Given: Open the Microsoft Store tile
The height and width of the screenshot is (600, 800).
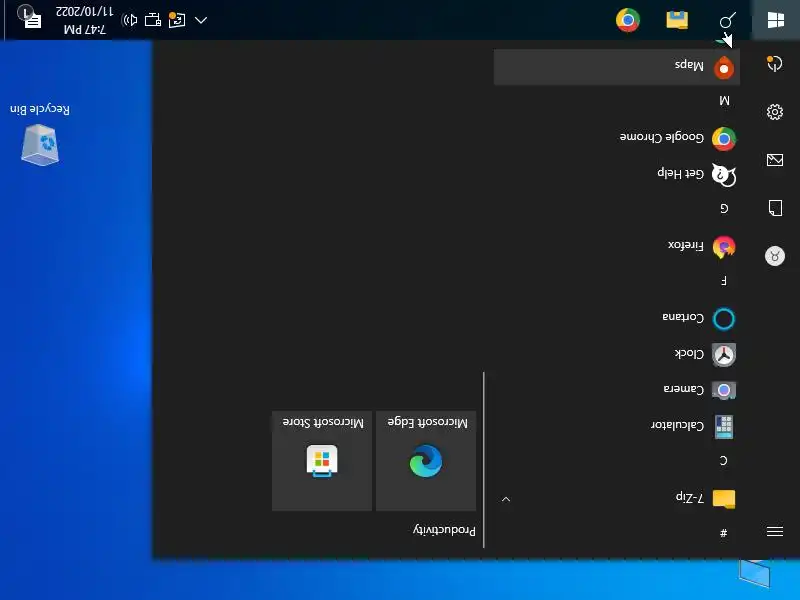Looking at the screenshot, I should pos(322,461).
